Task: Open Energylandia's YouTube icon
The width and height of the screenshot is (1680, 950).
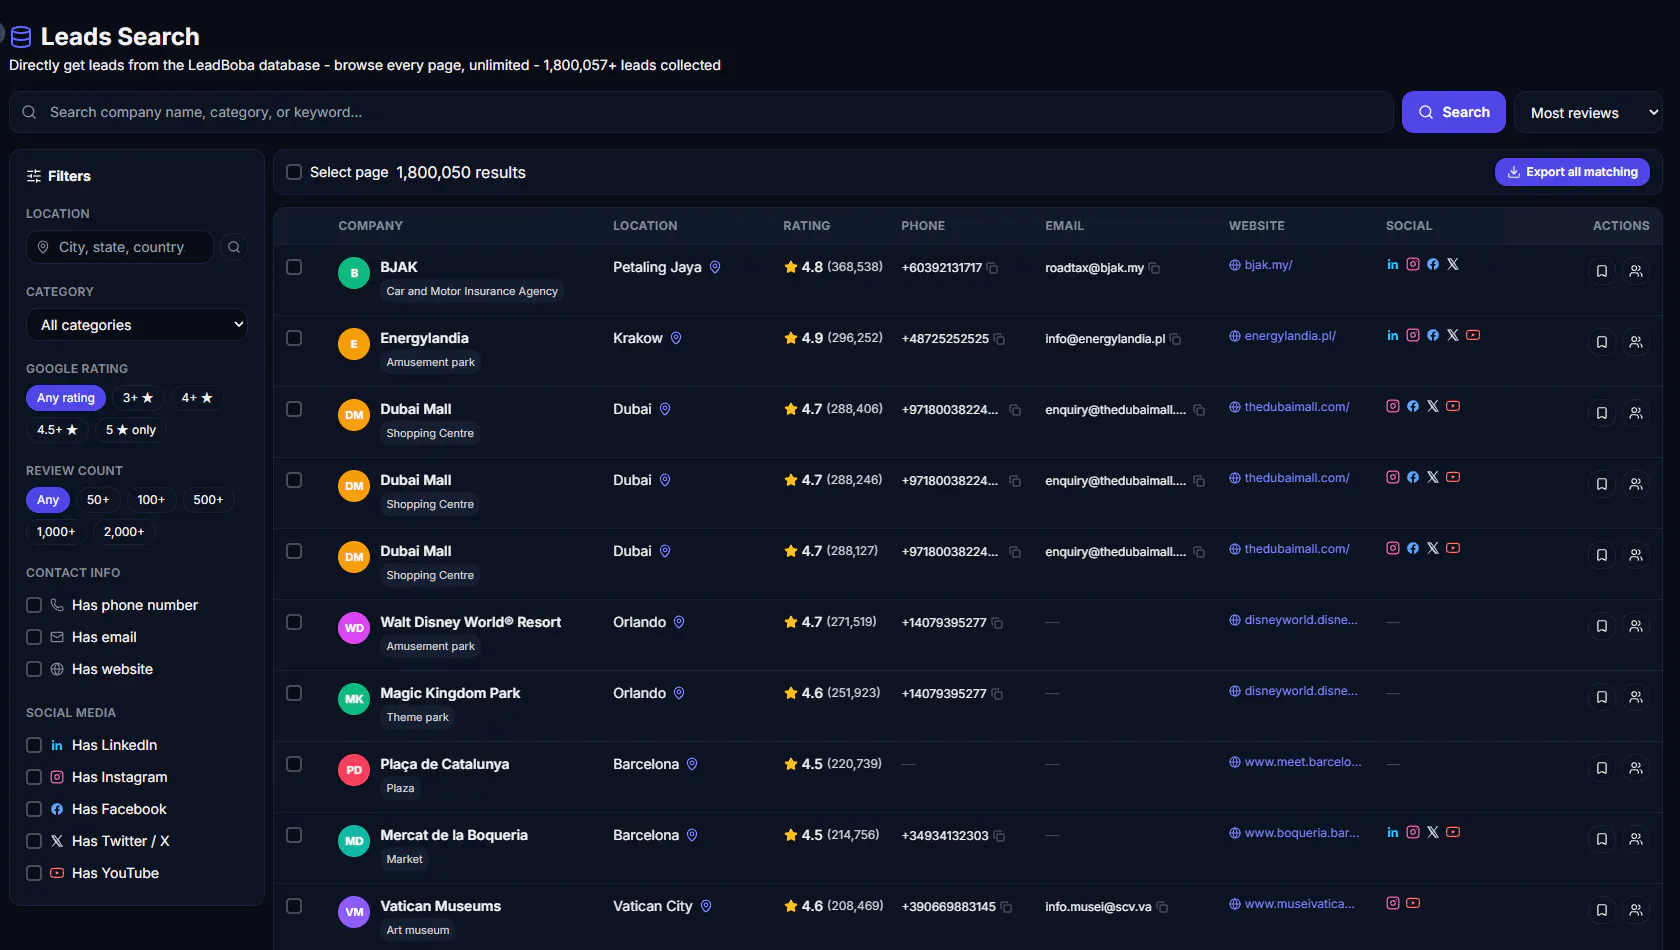Action: pyautogui.click(x=1473, y=336)
